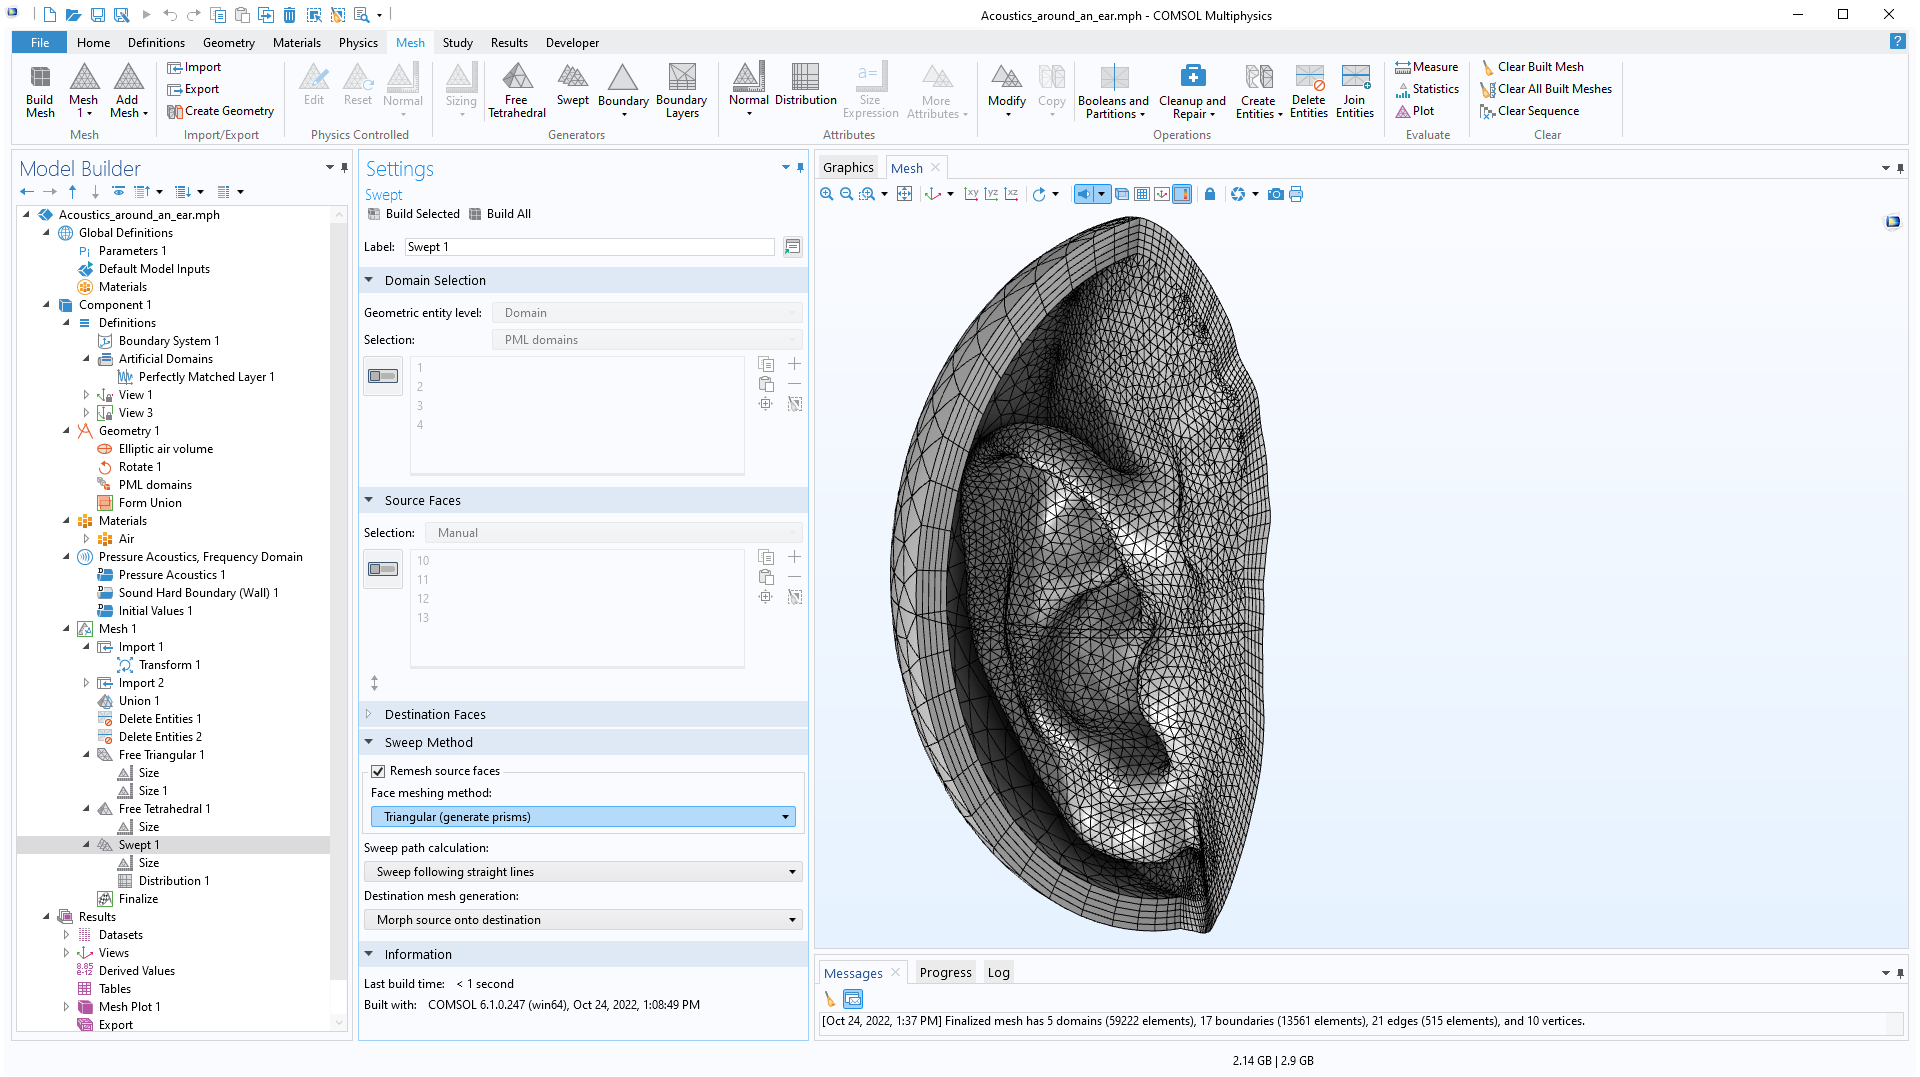Expand the Datasets node under Results
The image size is (1920, 1077).
[66, 935]
